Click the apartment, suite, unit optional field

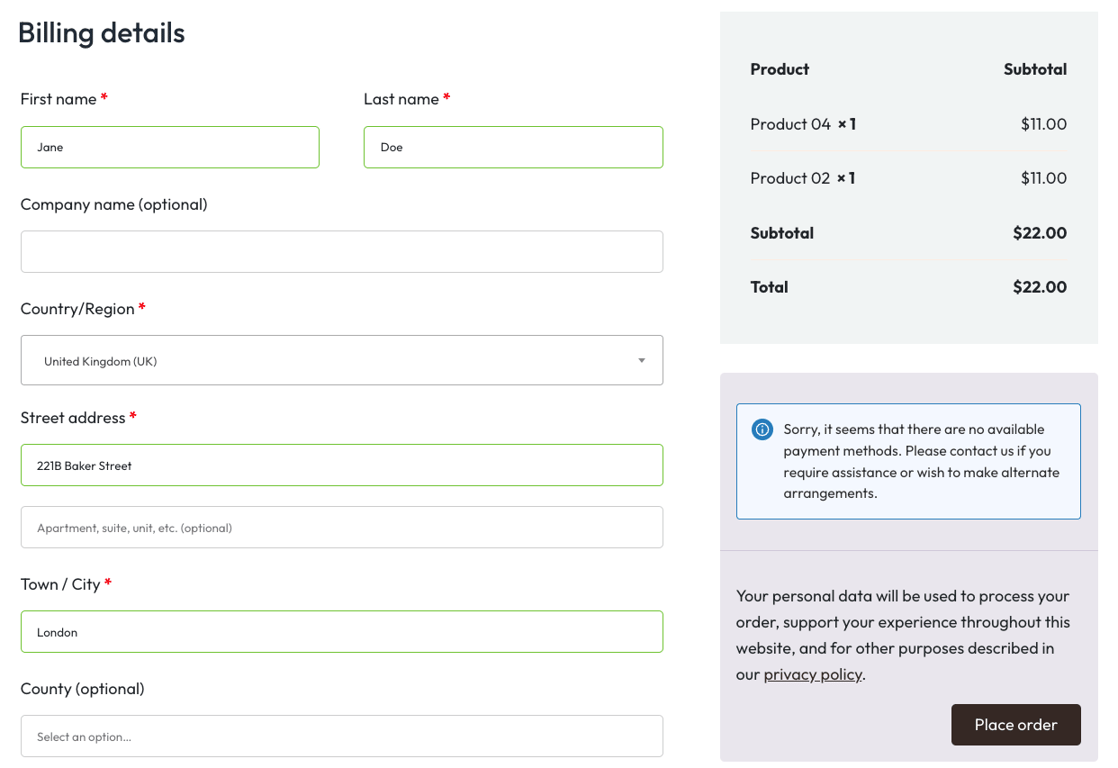(341, 527)
